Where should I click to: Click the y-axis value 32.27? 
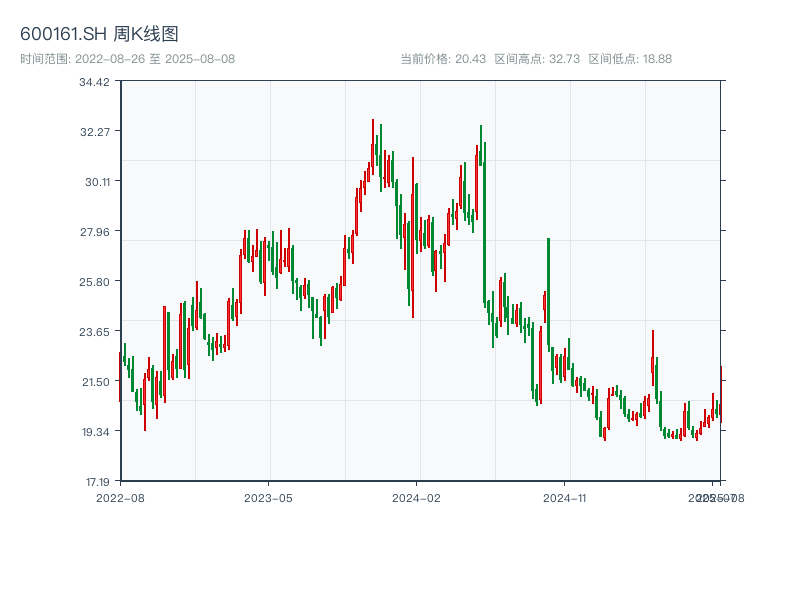click(95, 133)
